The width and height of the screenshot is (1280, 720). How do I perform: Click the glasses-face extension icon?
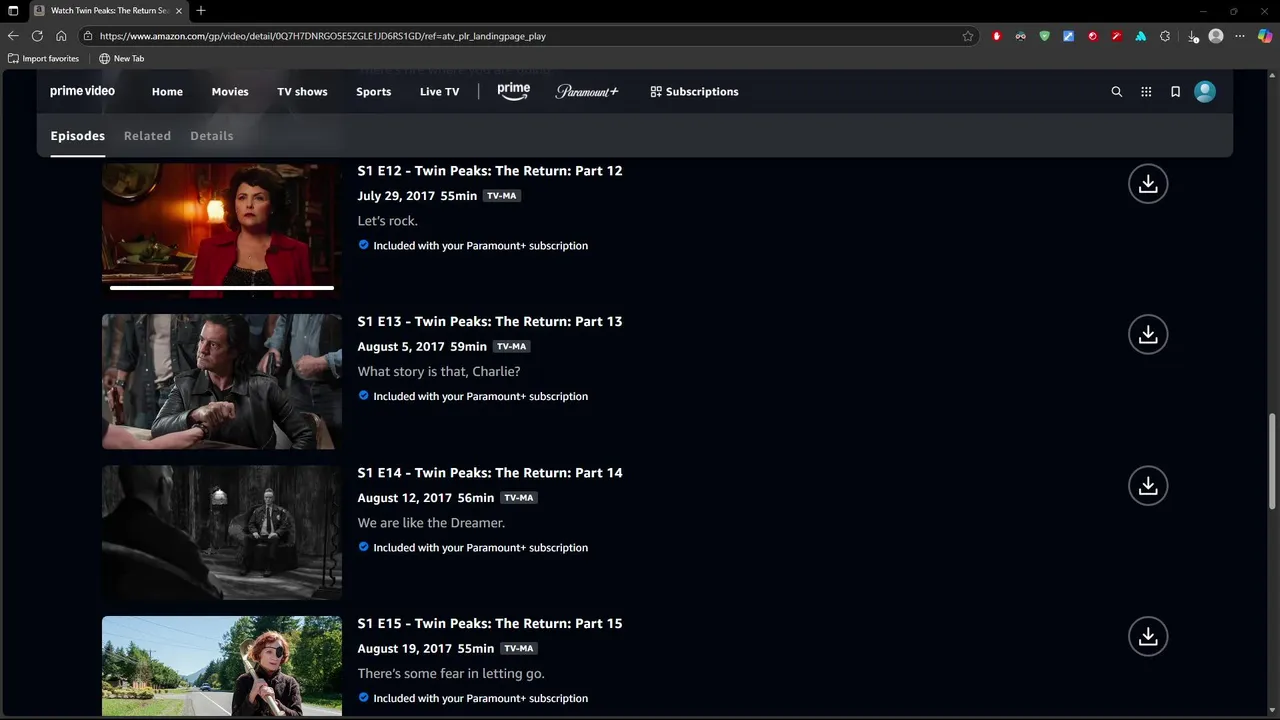(1021, 36)
